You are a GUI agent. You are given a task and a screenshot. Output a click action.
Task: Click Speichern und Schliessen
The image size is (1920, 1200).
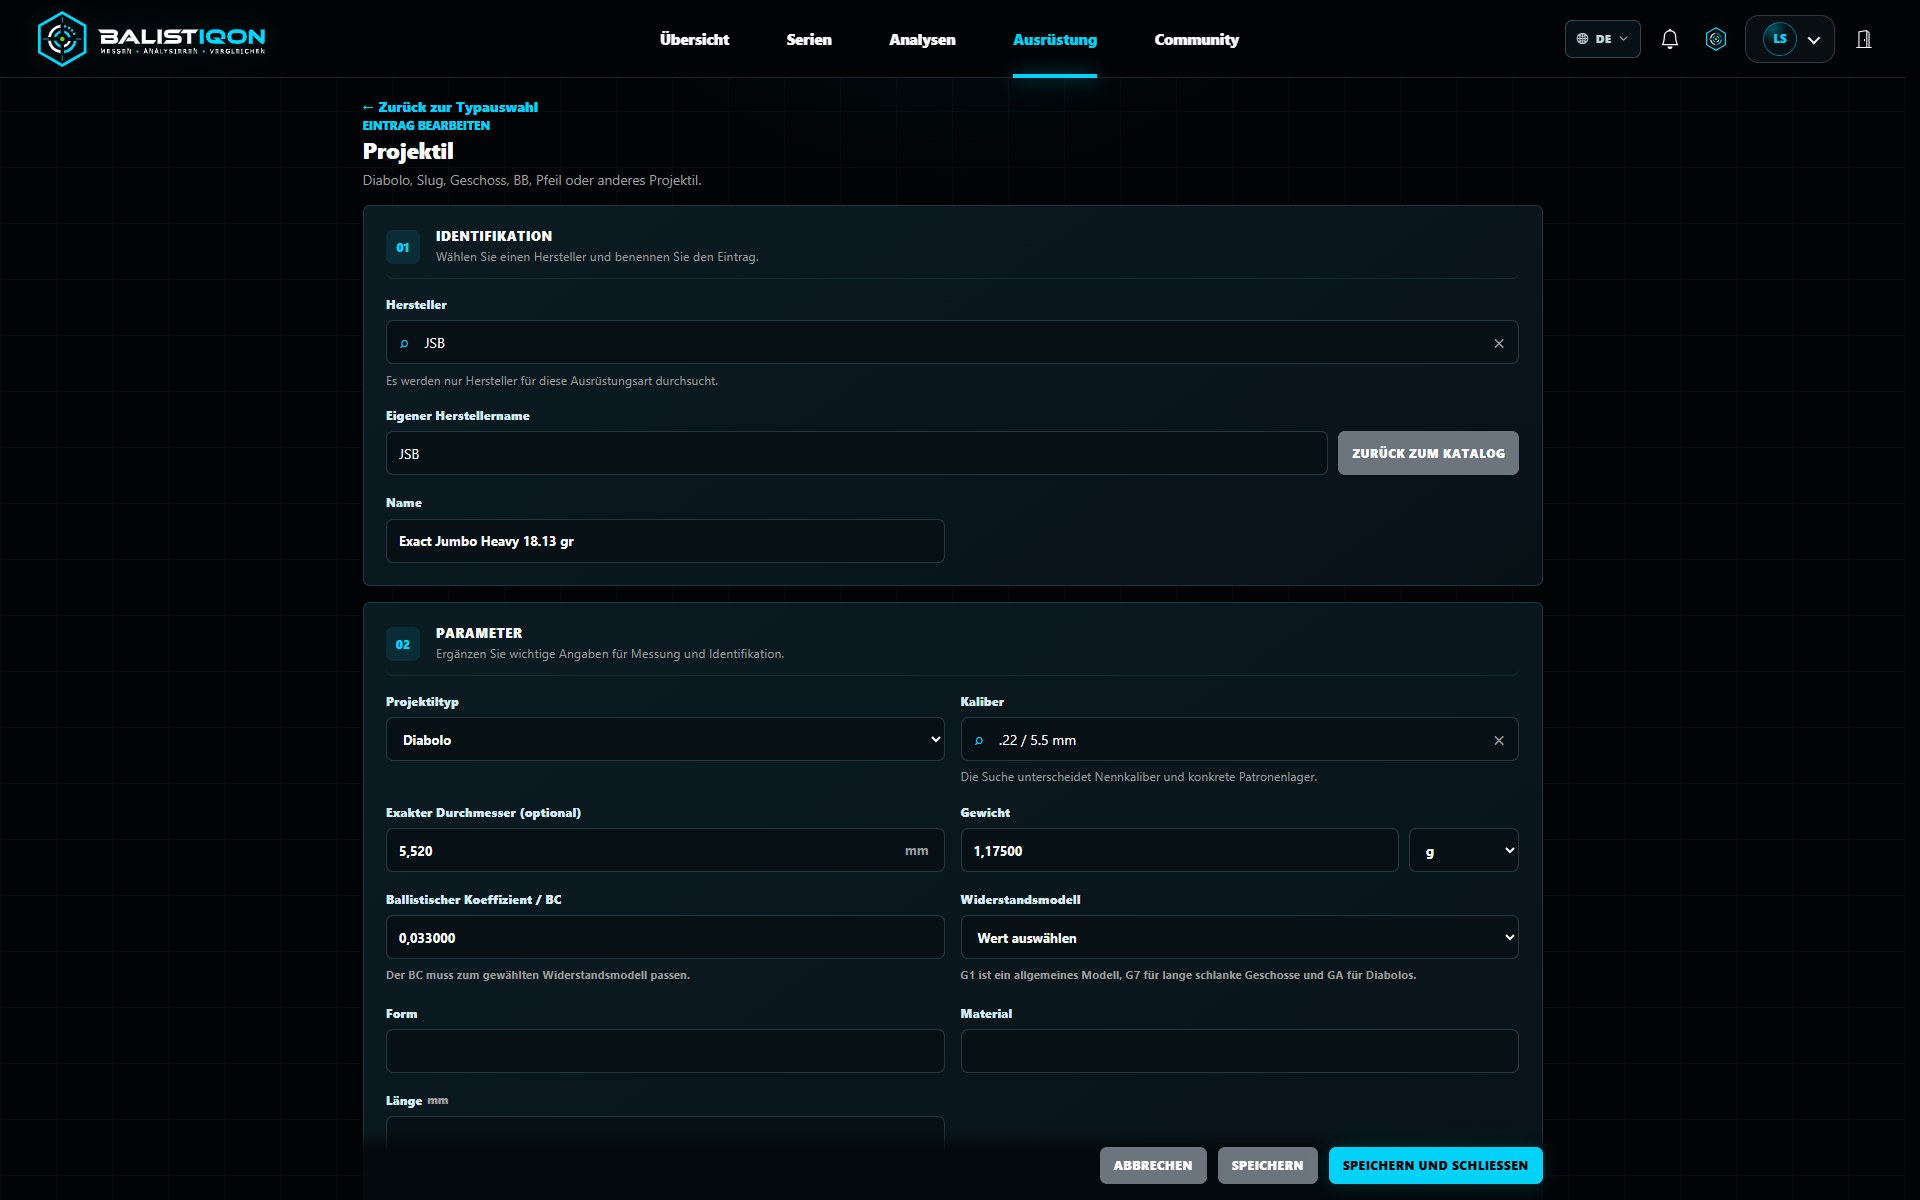tap(1435, 1165)
